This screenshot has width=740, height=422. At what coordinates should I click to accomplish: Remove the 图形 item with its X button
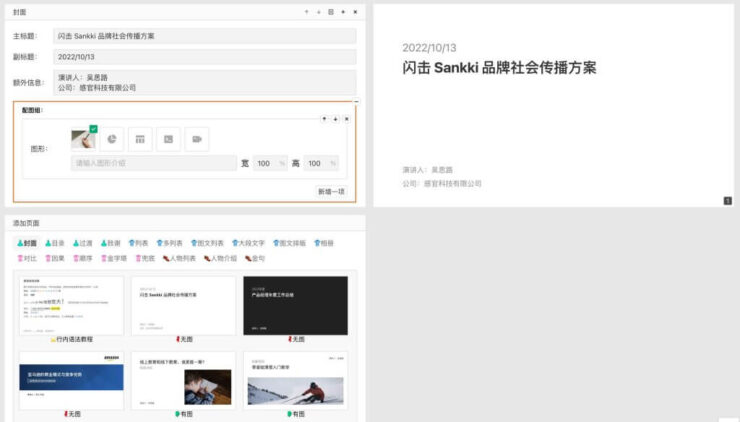[x=346, y=119]
